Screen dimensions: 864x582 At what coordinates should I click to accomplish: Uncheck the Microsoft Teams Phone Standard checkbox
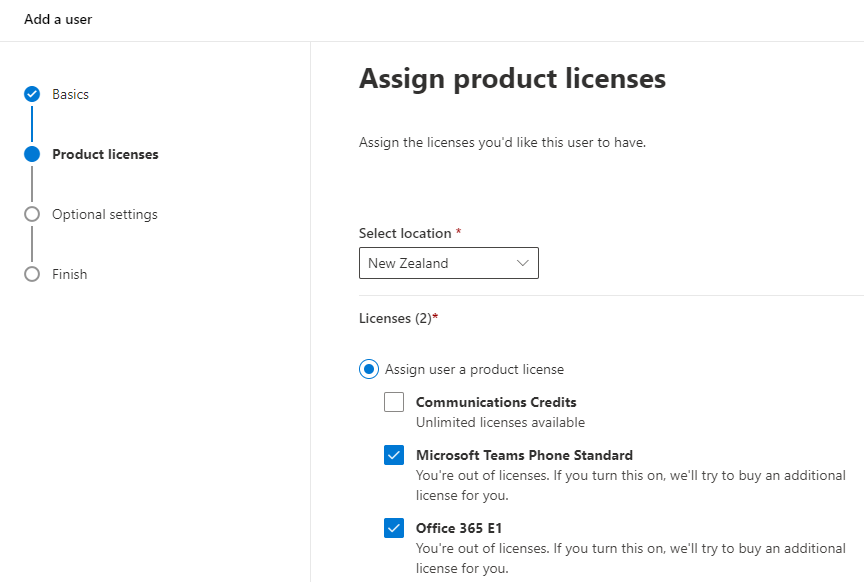(x=394, y=455)
